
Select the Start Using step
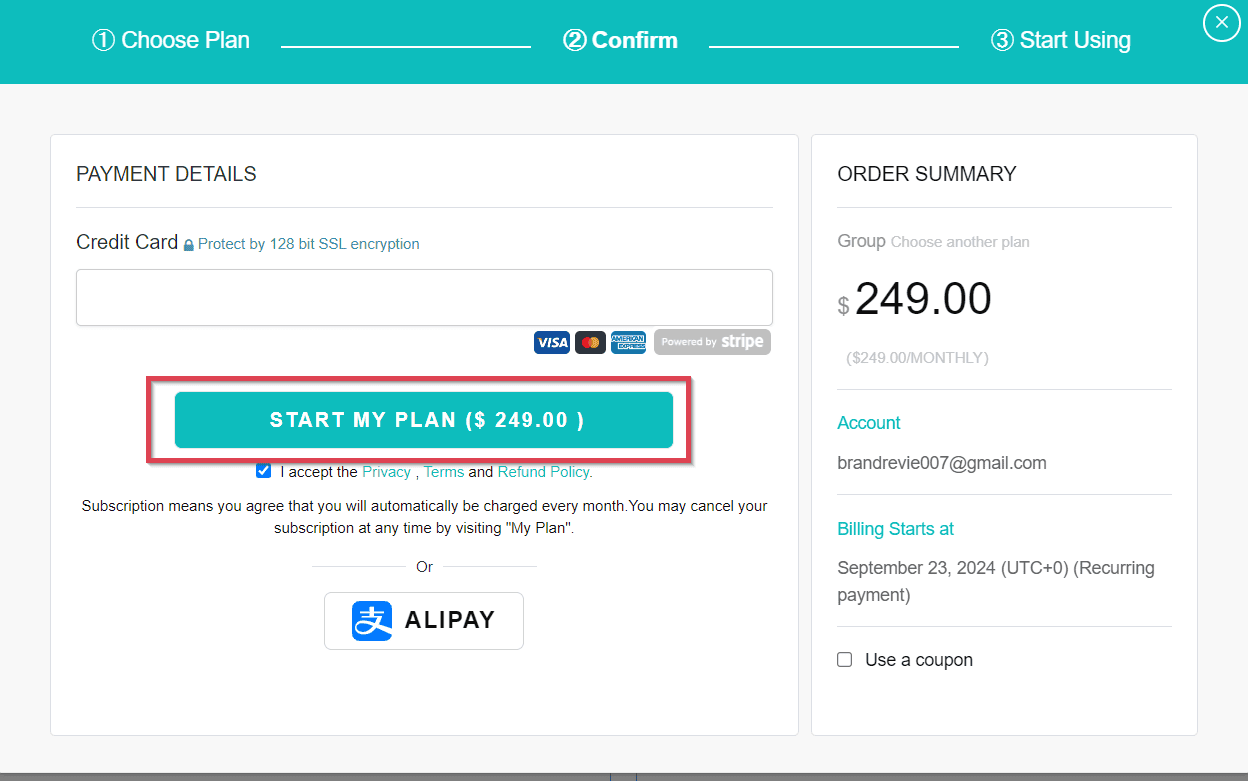(1060, 40)
